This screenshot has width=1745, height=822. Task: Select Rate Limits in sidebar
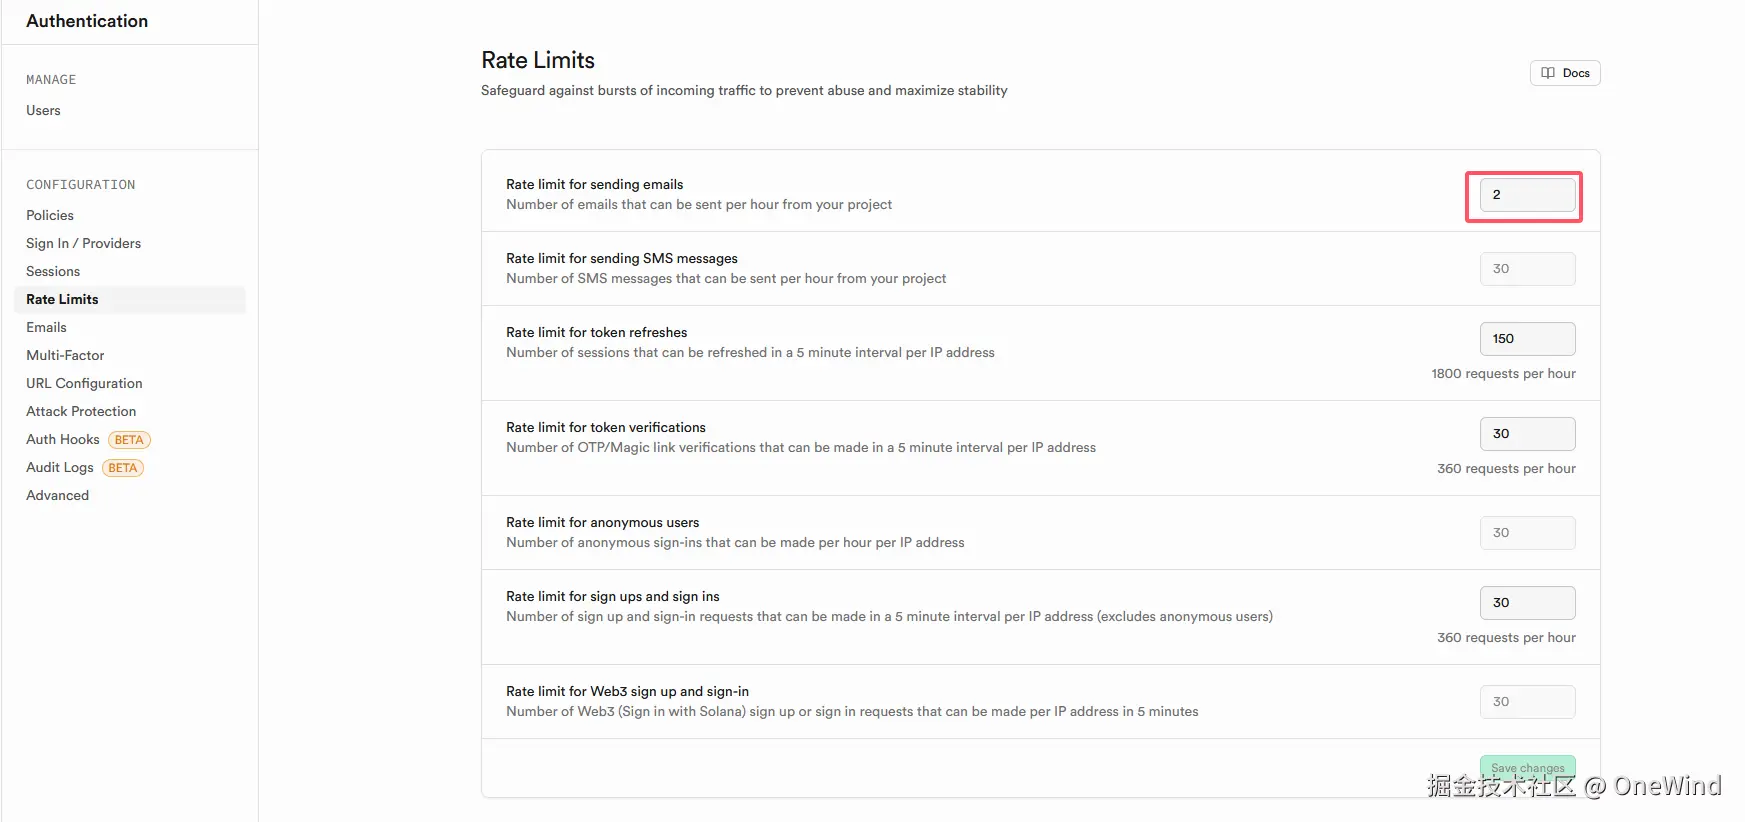coord(62,300)
